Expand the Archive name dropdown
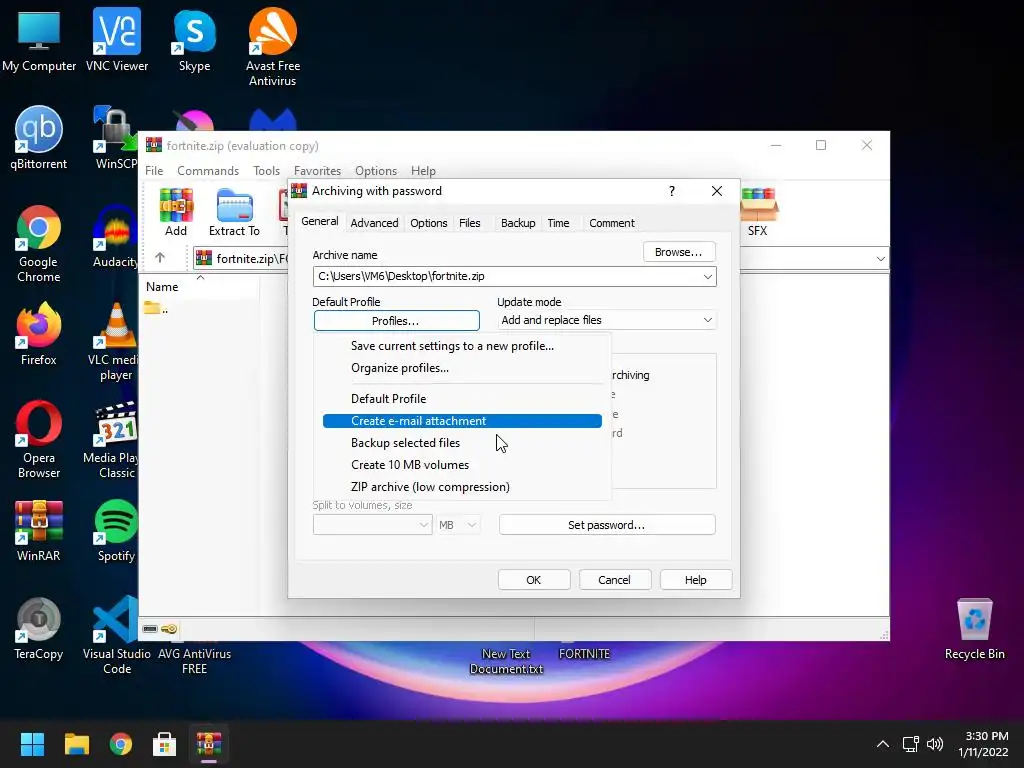This screenshot has height=768, width=1024. tap(707, 276)
